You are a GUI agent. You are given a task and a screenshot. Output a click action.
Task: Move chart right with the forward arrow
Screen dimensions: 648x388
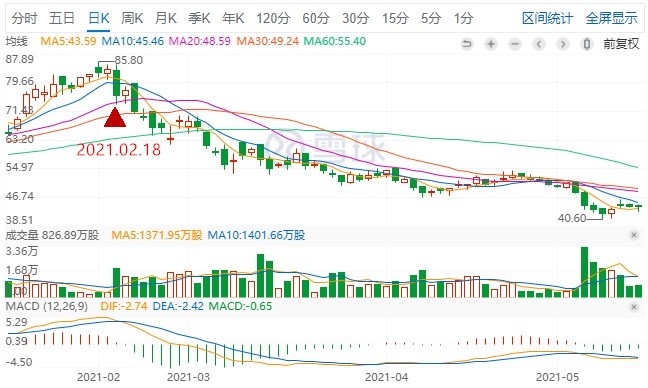click(563, 43)
